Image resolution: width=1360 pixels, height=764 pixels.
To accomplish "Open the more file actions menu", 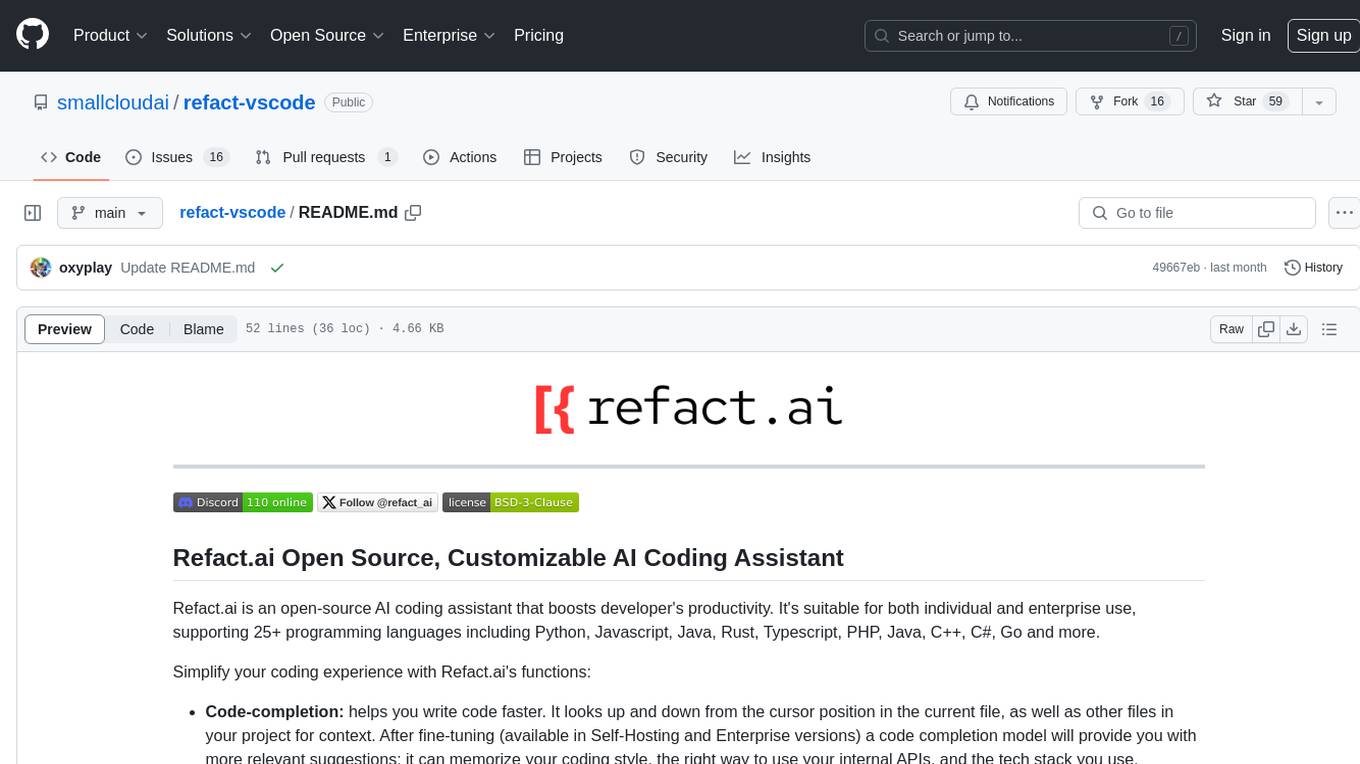I will coord(1344,213).
